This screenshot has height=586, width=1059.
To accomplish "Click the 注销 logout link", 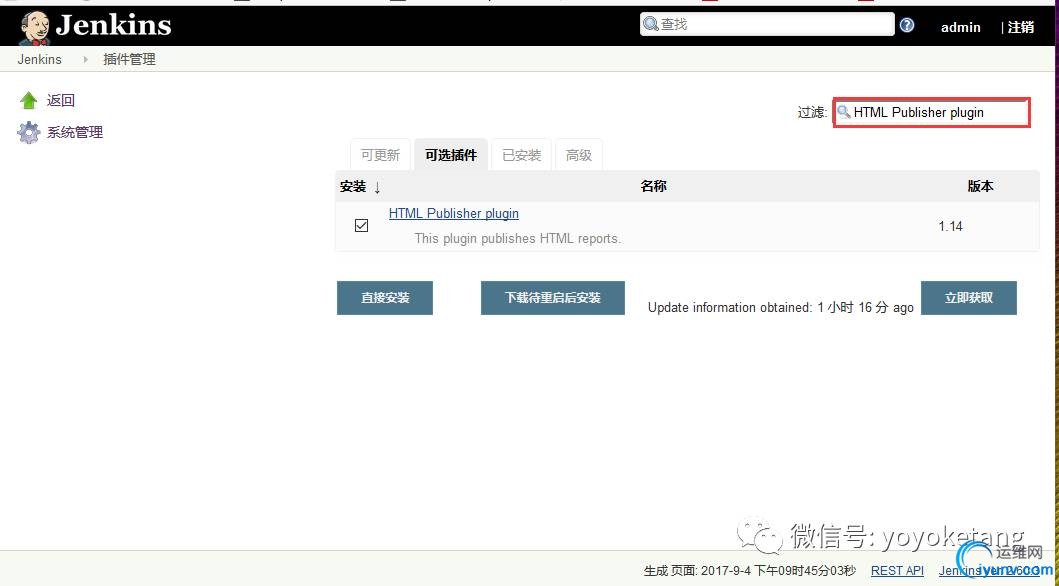I will (1021, 27).
